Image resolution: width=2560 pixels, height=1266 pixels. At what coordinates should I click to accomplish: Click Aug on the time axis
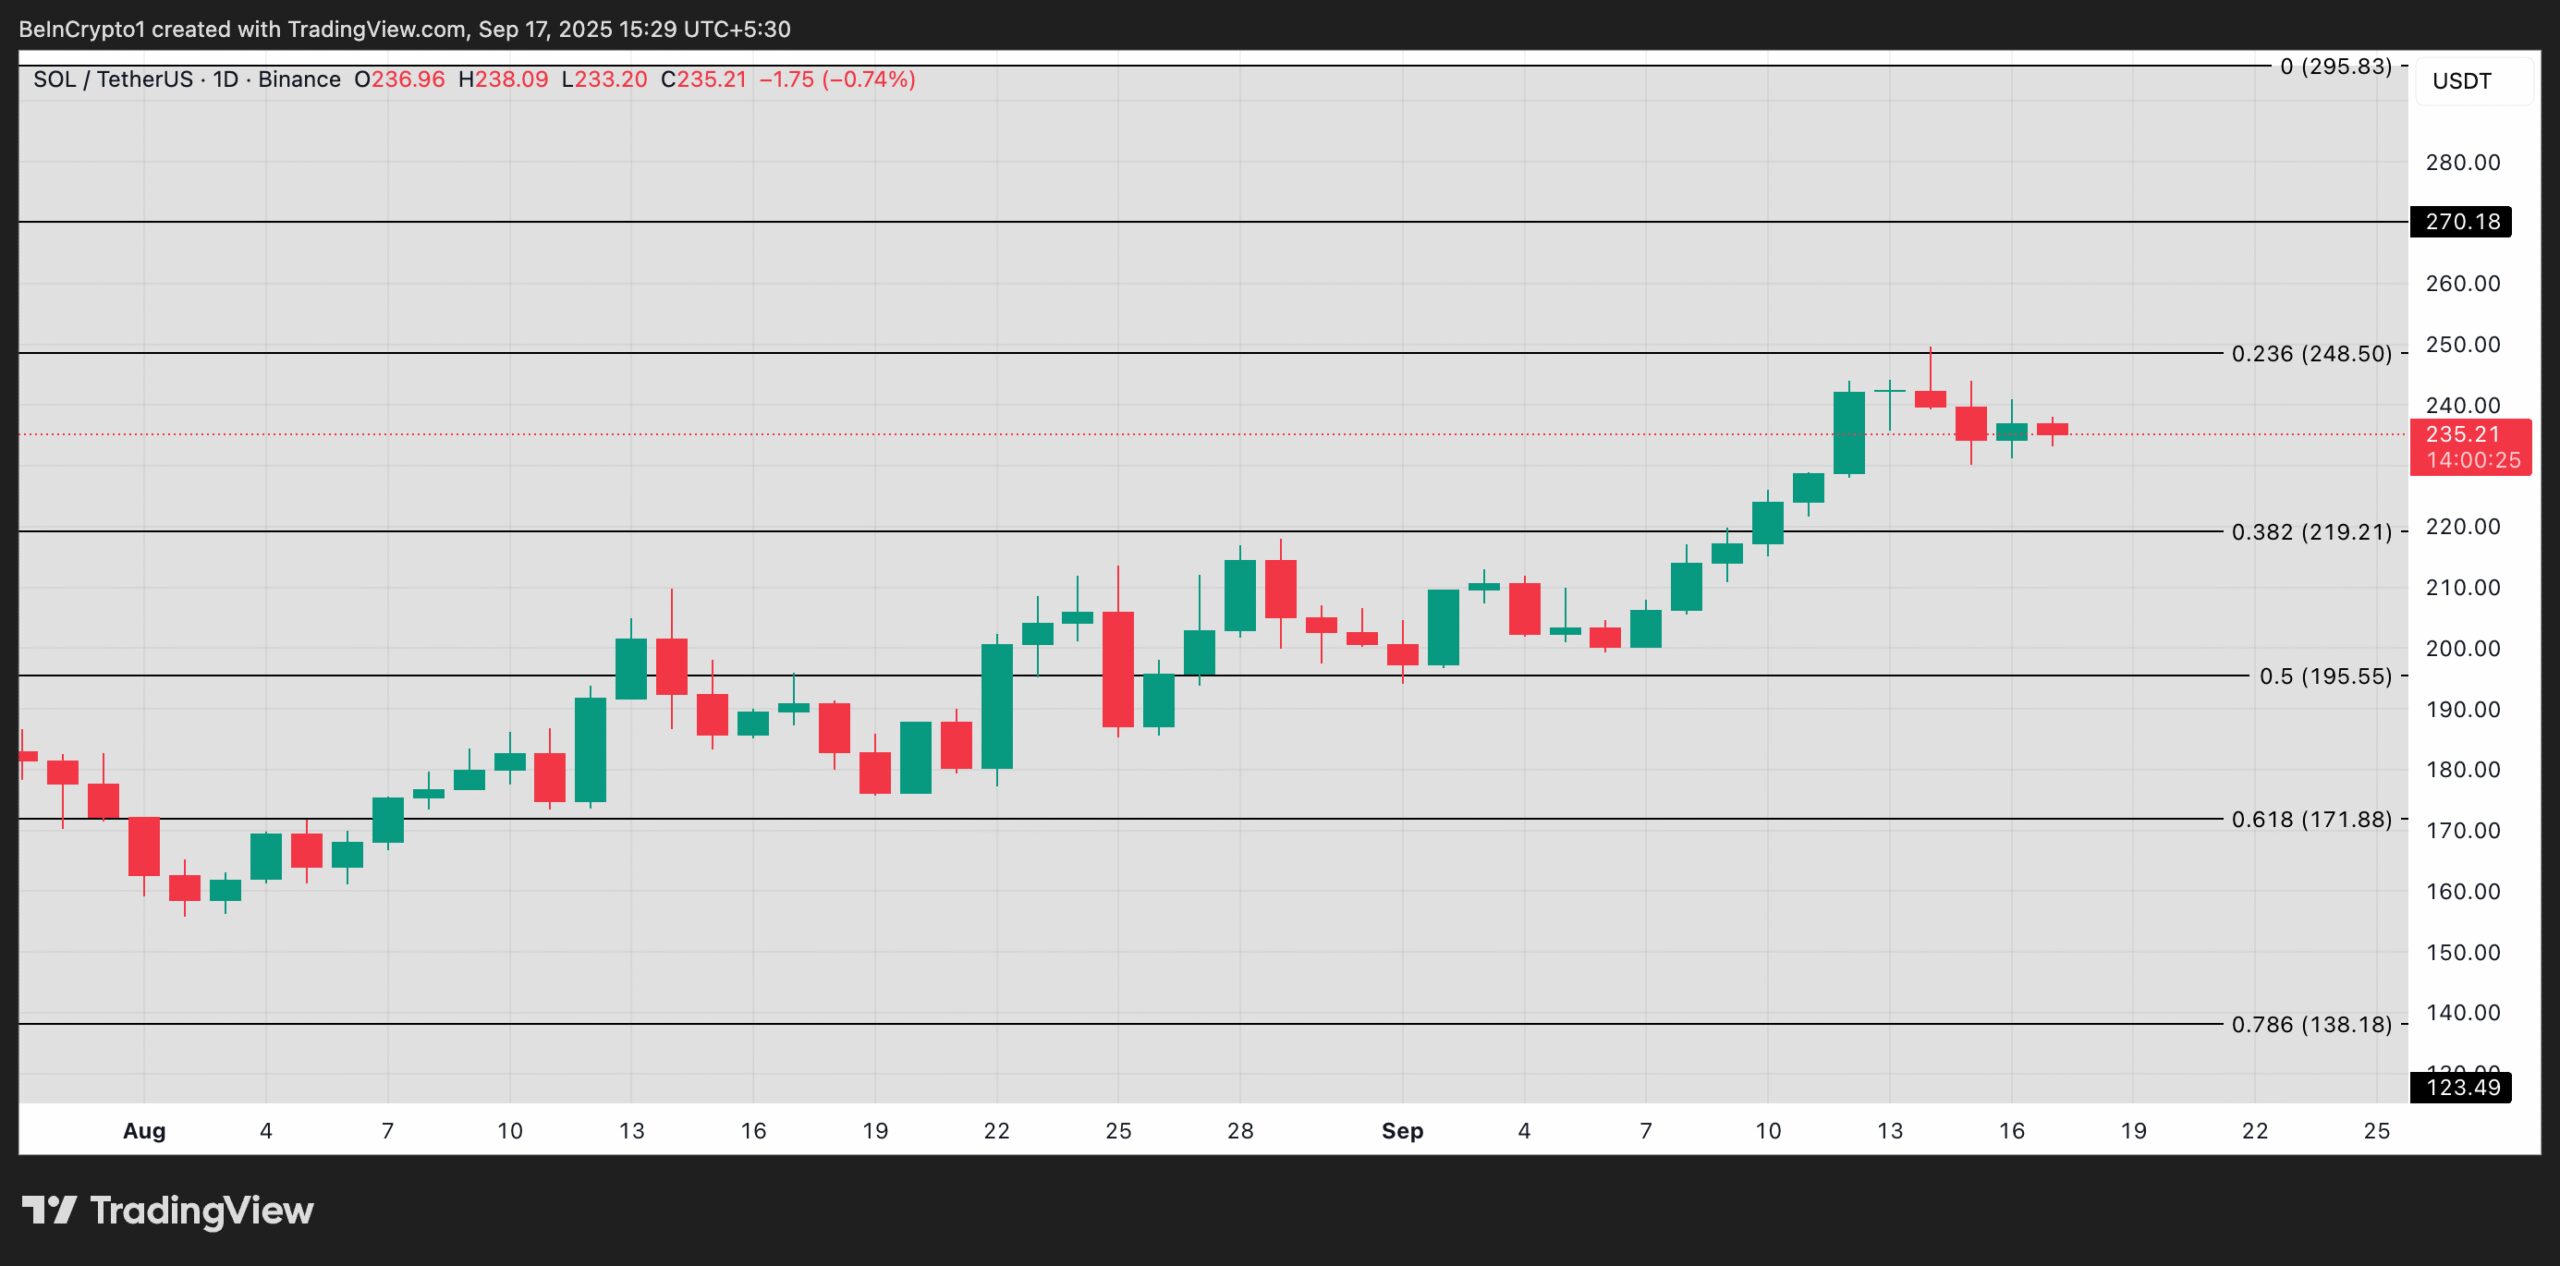pos(146,1131)
